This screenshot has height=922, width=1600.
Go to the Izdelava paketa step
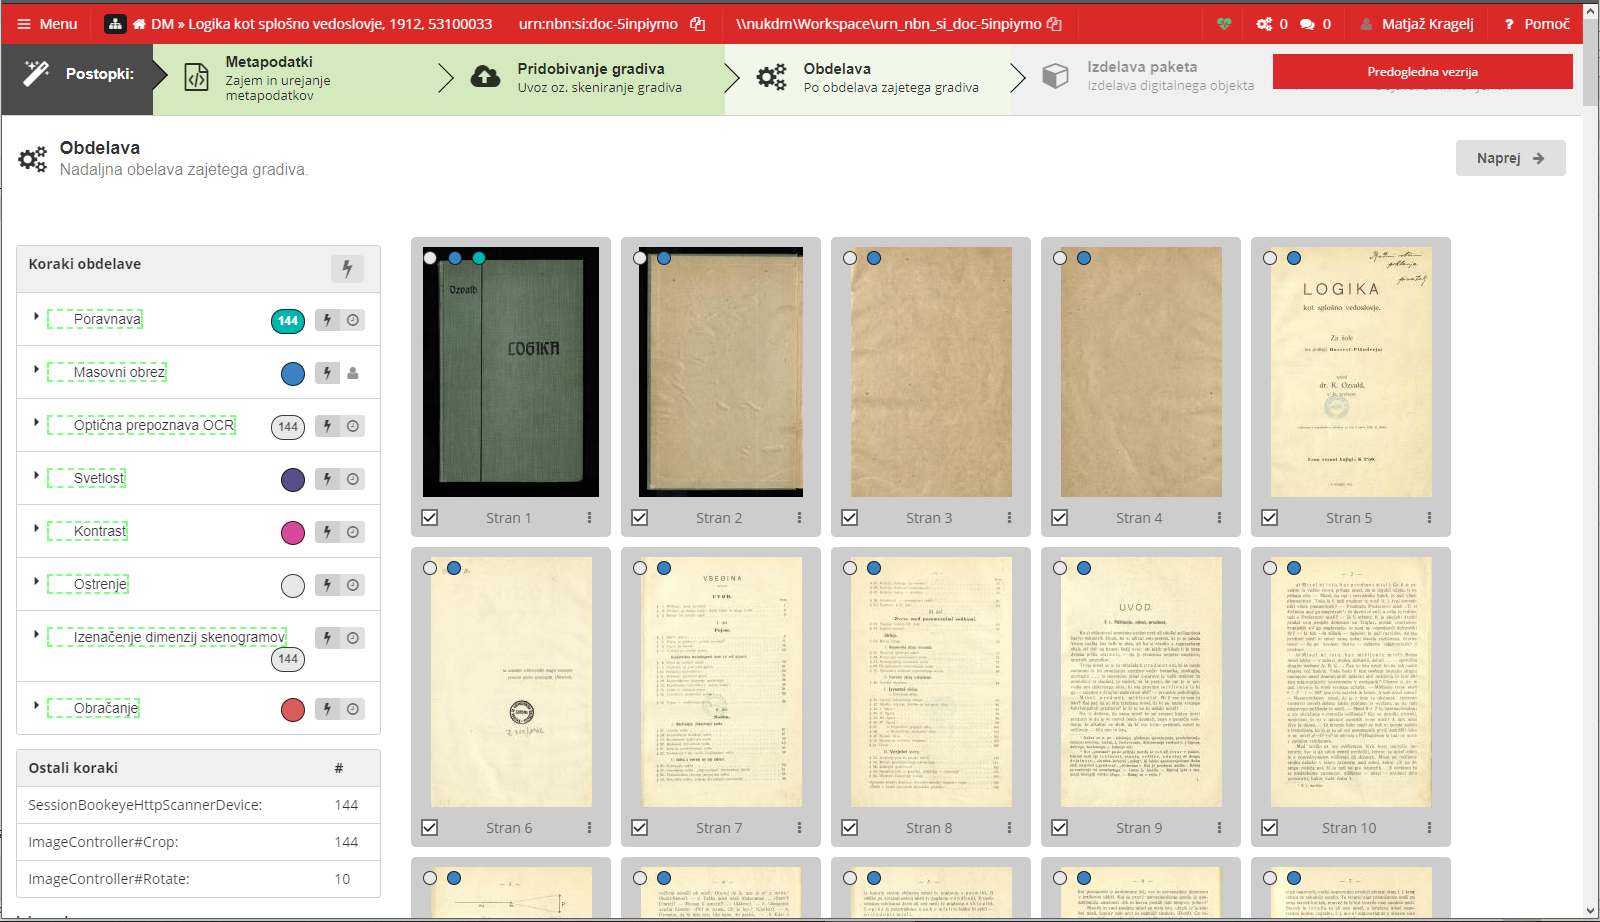click(x=1150, y=78)
